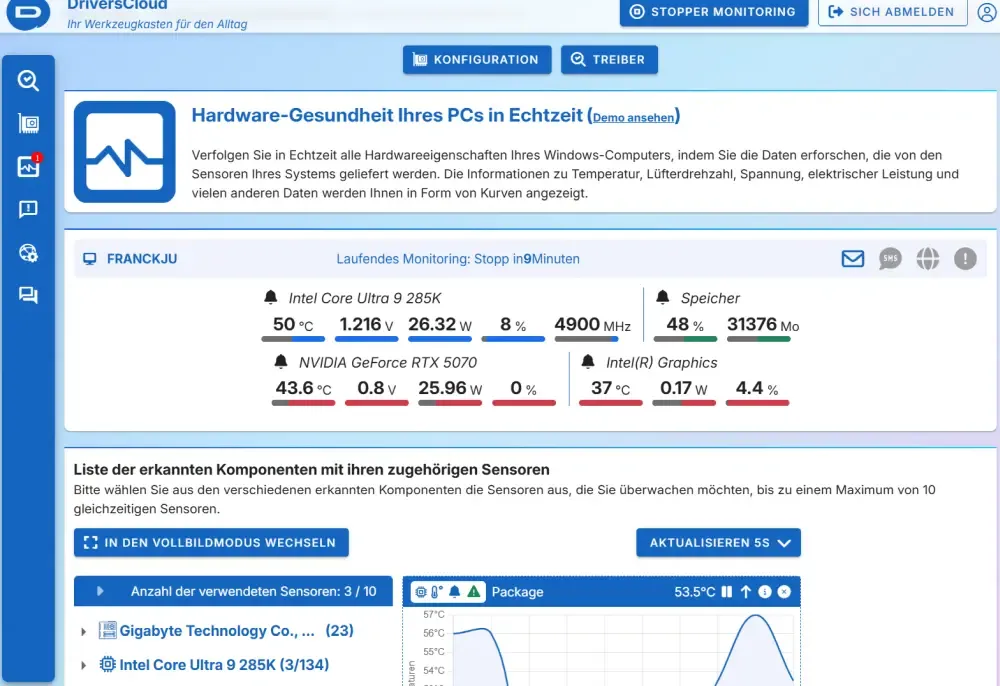The width and height of the screenshot is (1000, 686).
Task: Show info for the Package chart
Action: [765, 592]
